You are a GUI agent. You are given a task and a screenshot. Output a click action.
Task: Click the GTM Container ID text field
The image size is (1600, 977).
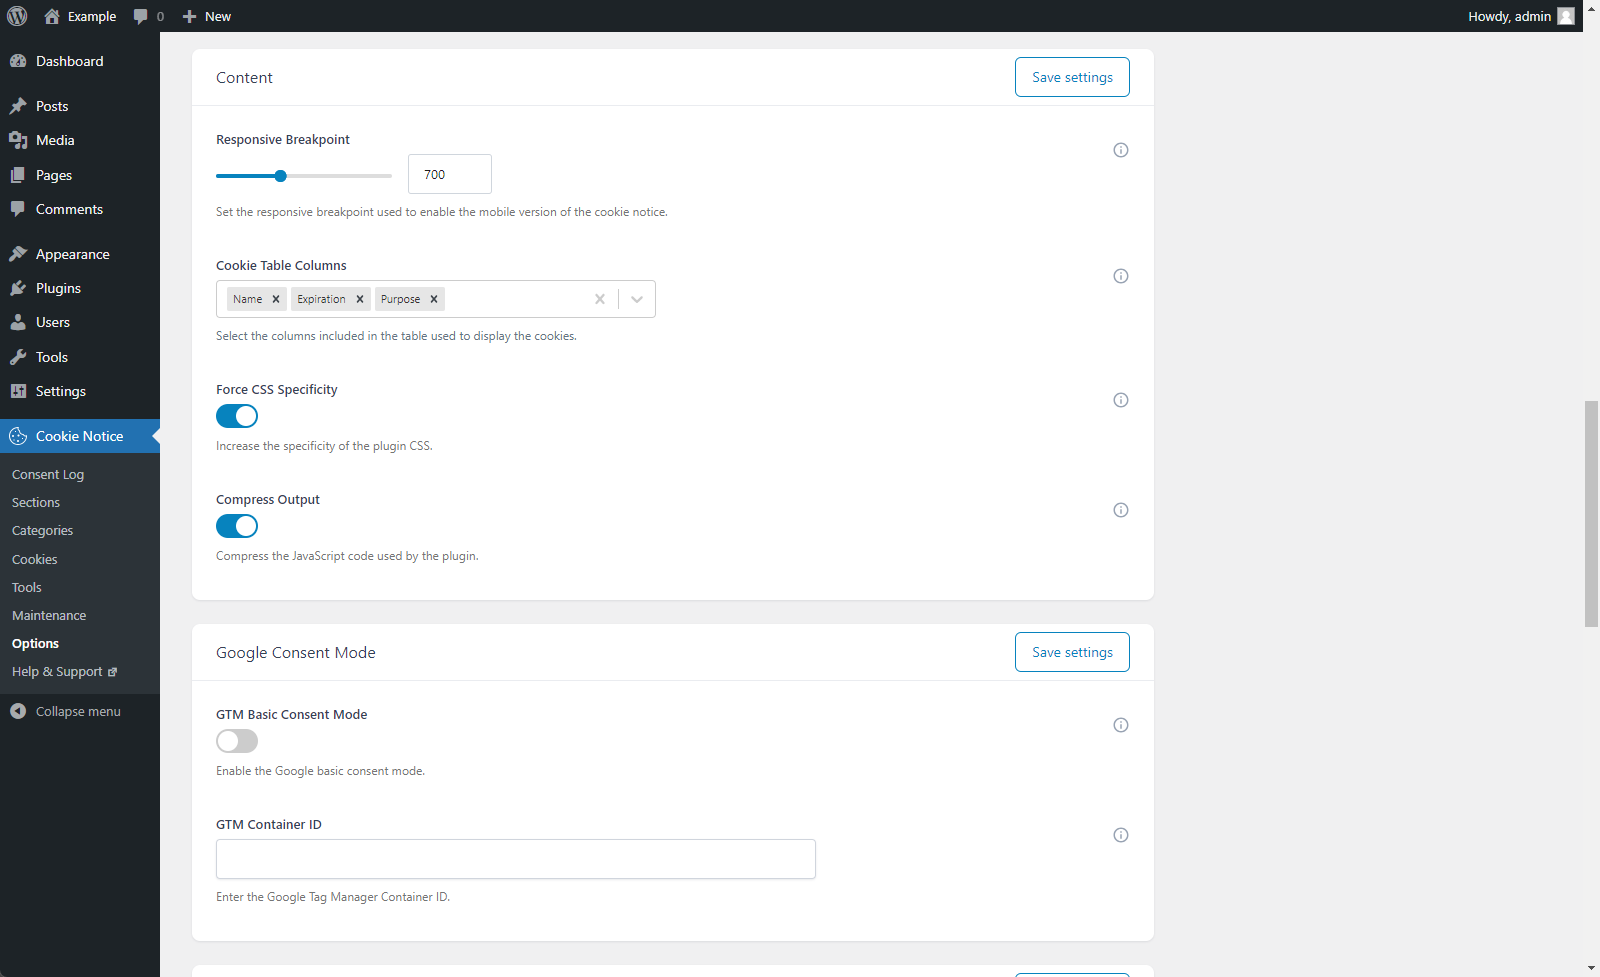pyautogui.click(x=515, y=859)
